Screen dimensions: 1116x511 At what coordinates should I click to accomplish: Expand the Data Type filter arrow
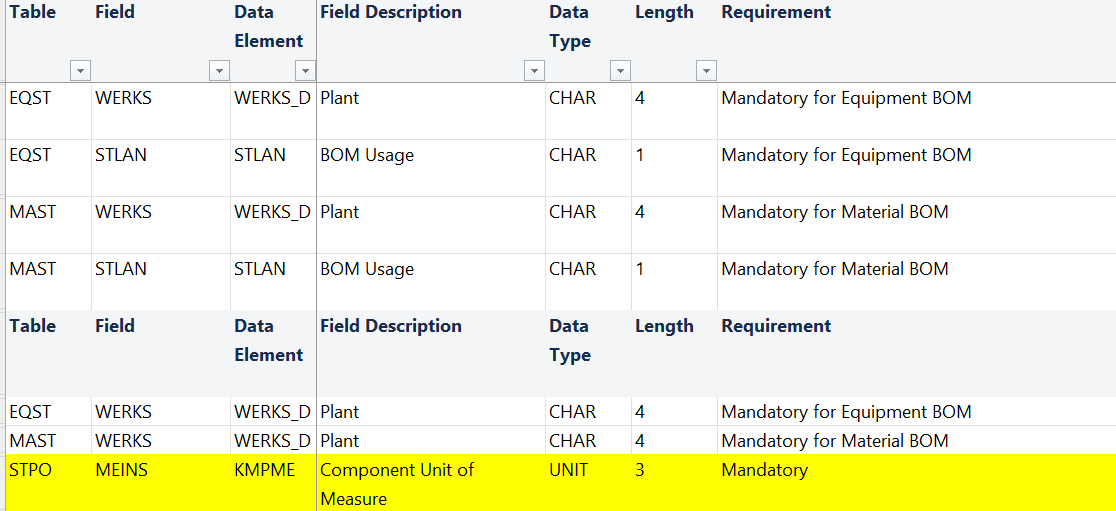[620, 71]
